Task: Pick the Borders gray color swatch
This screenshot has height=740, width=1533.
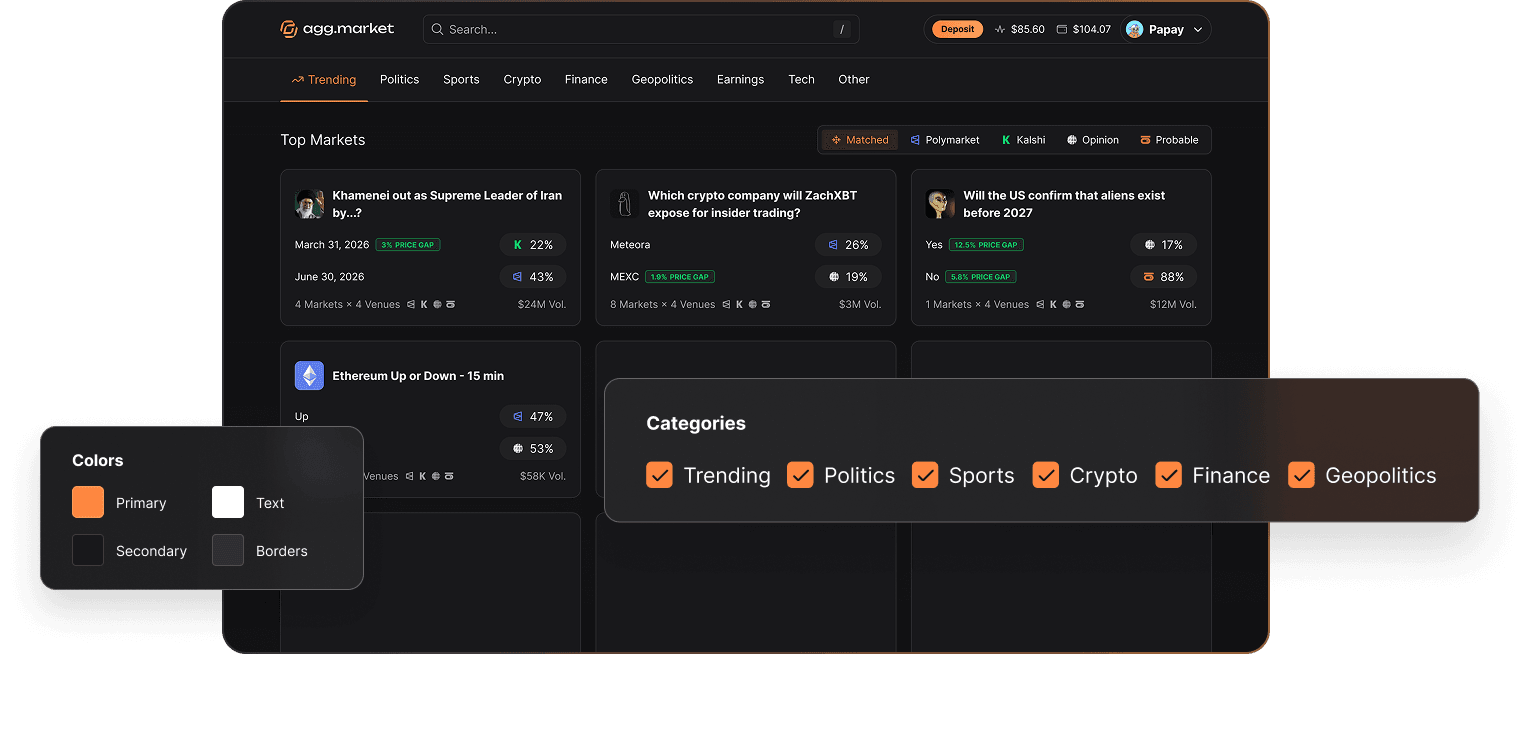Action: click(228, 550)
